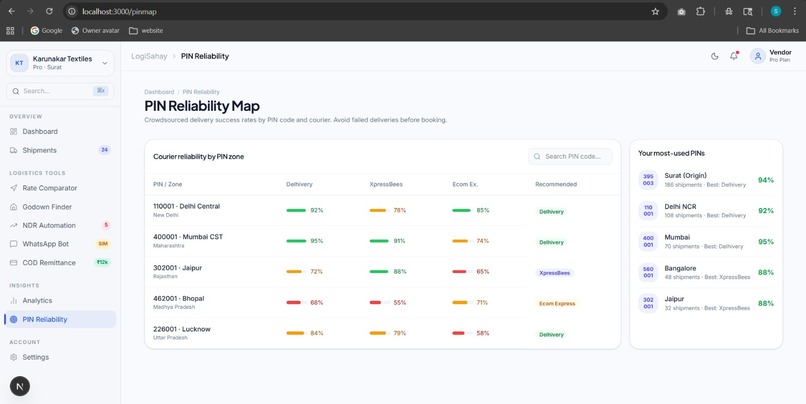Click the WhatsApp Bot SIM badge
The width and height of the screenshot is (806, 404).
[103, 244]
